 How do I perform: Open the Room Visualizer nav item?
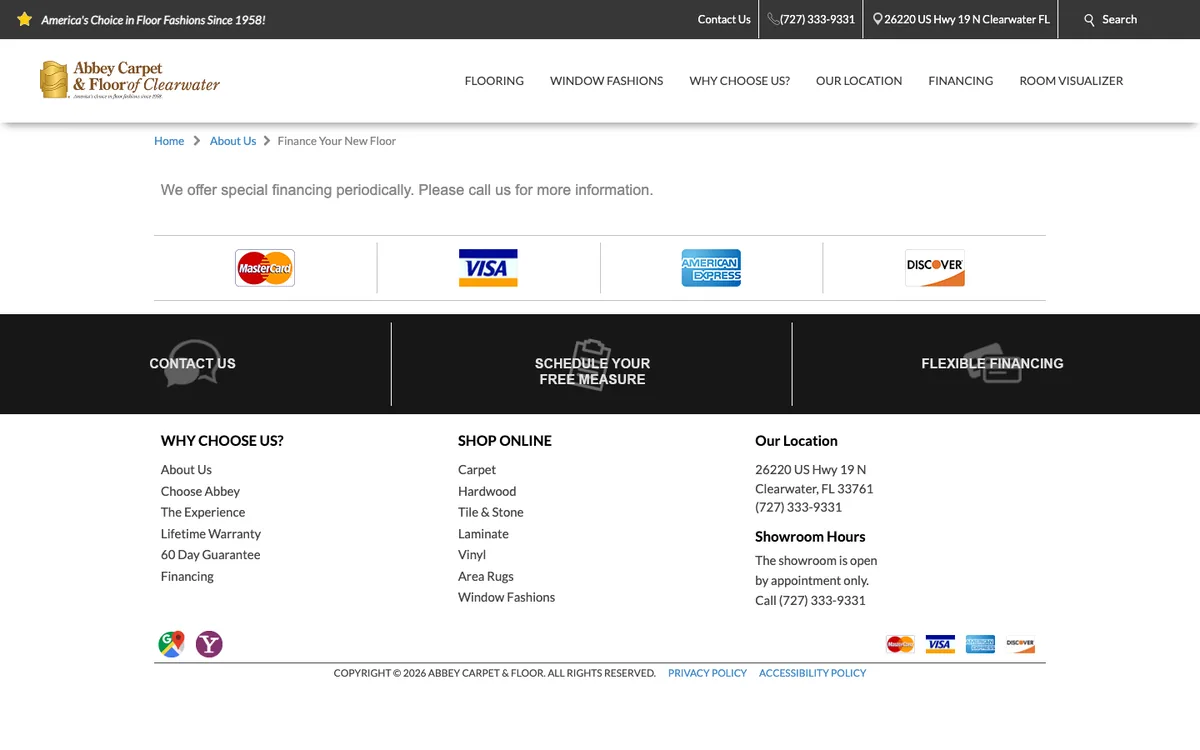click(x=1071, y=81)
